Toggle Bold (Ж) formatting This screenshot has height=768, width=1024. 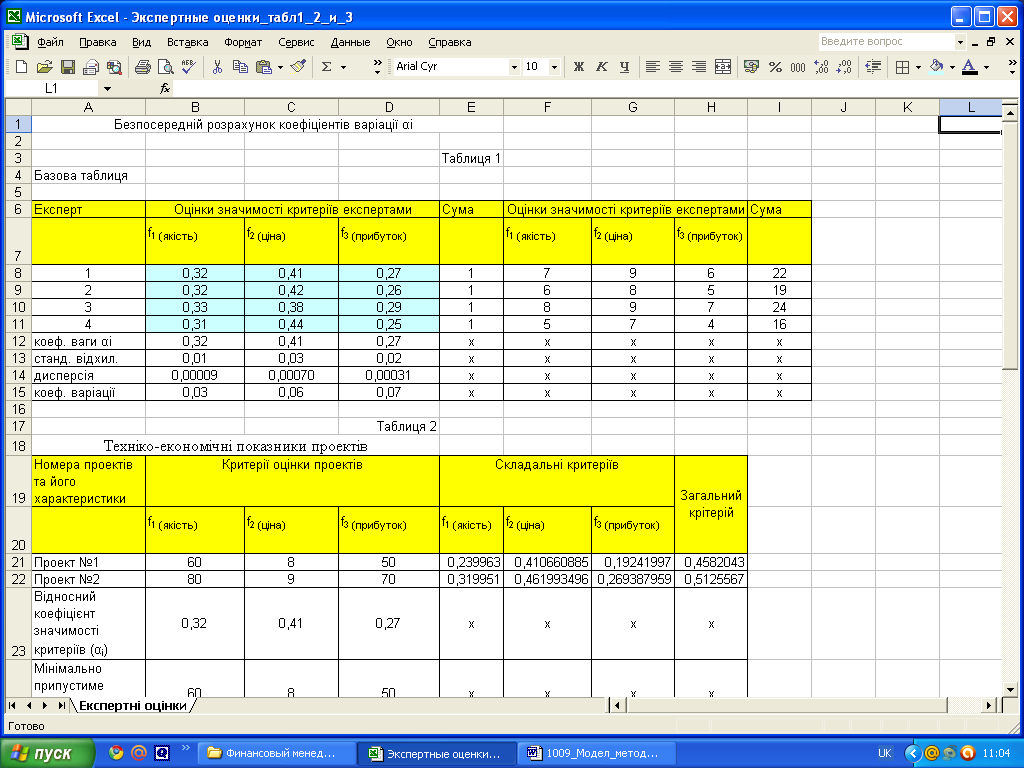click(x=579, y=67)
